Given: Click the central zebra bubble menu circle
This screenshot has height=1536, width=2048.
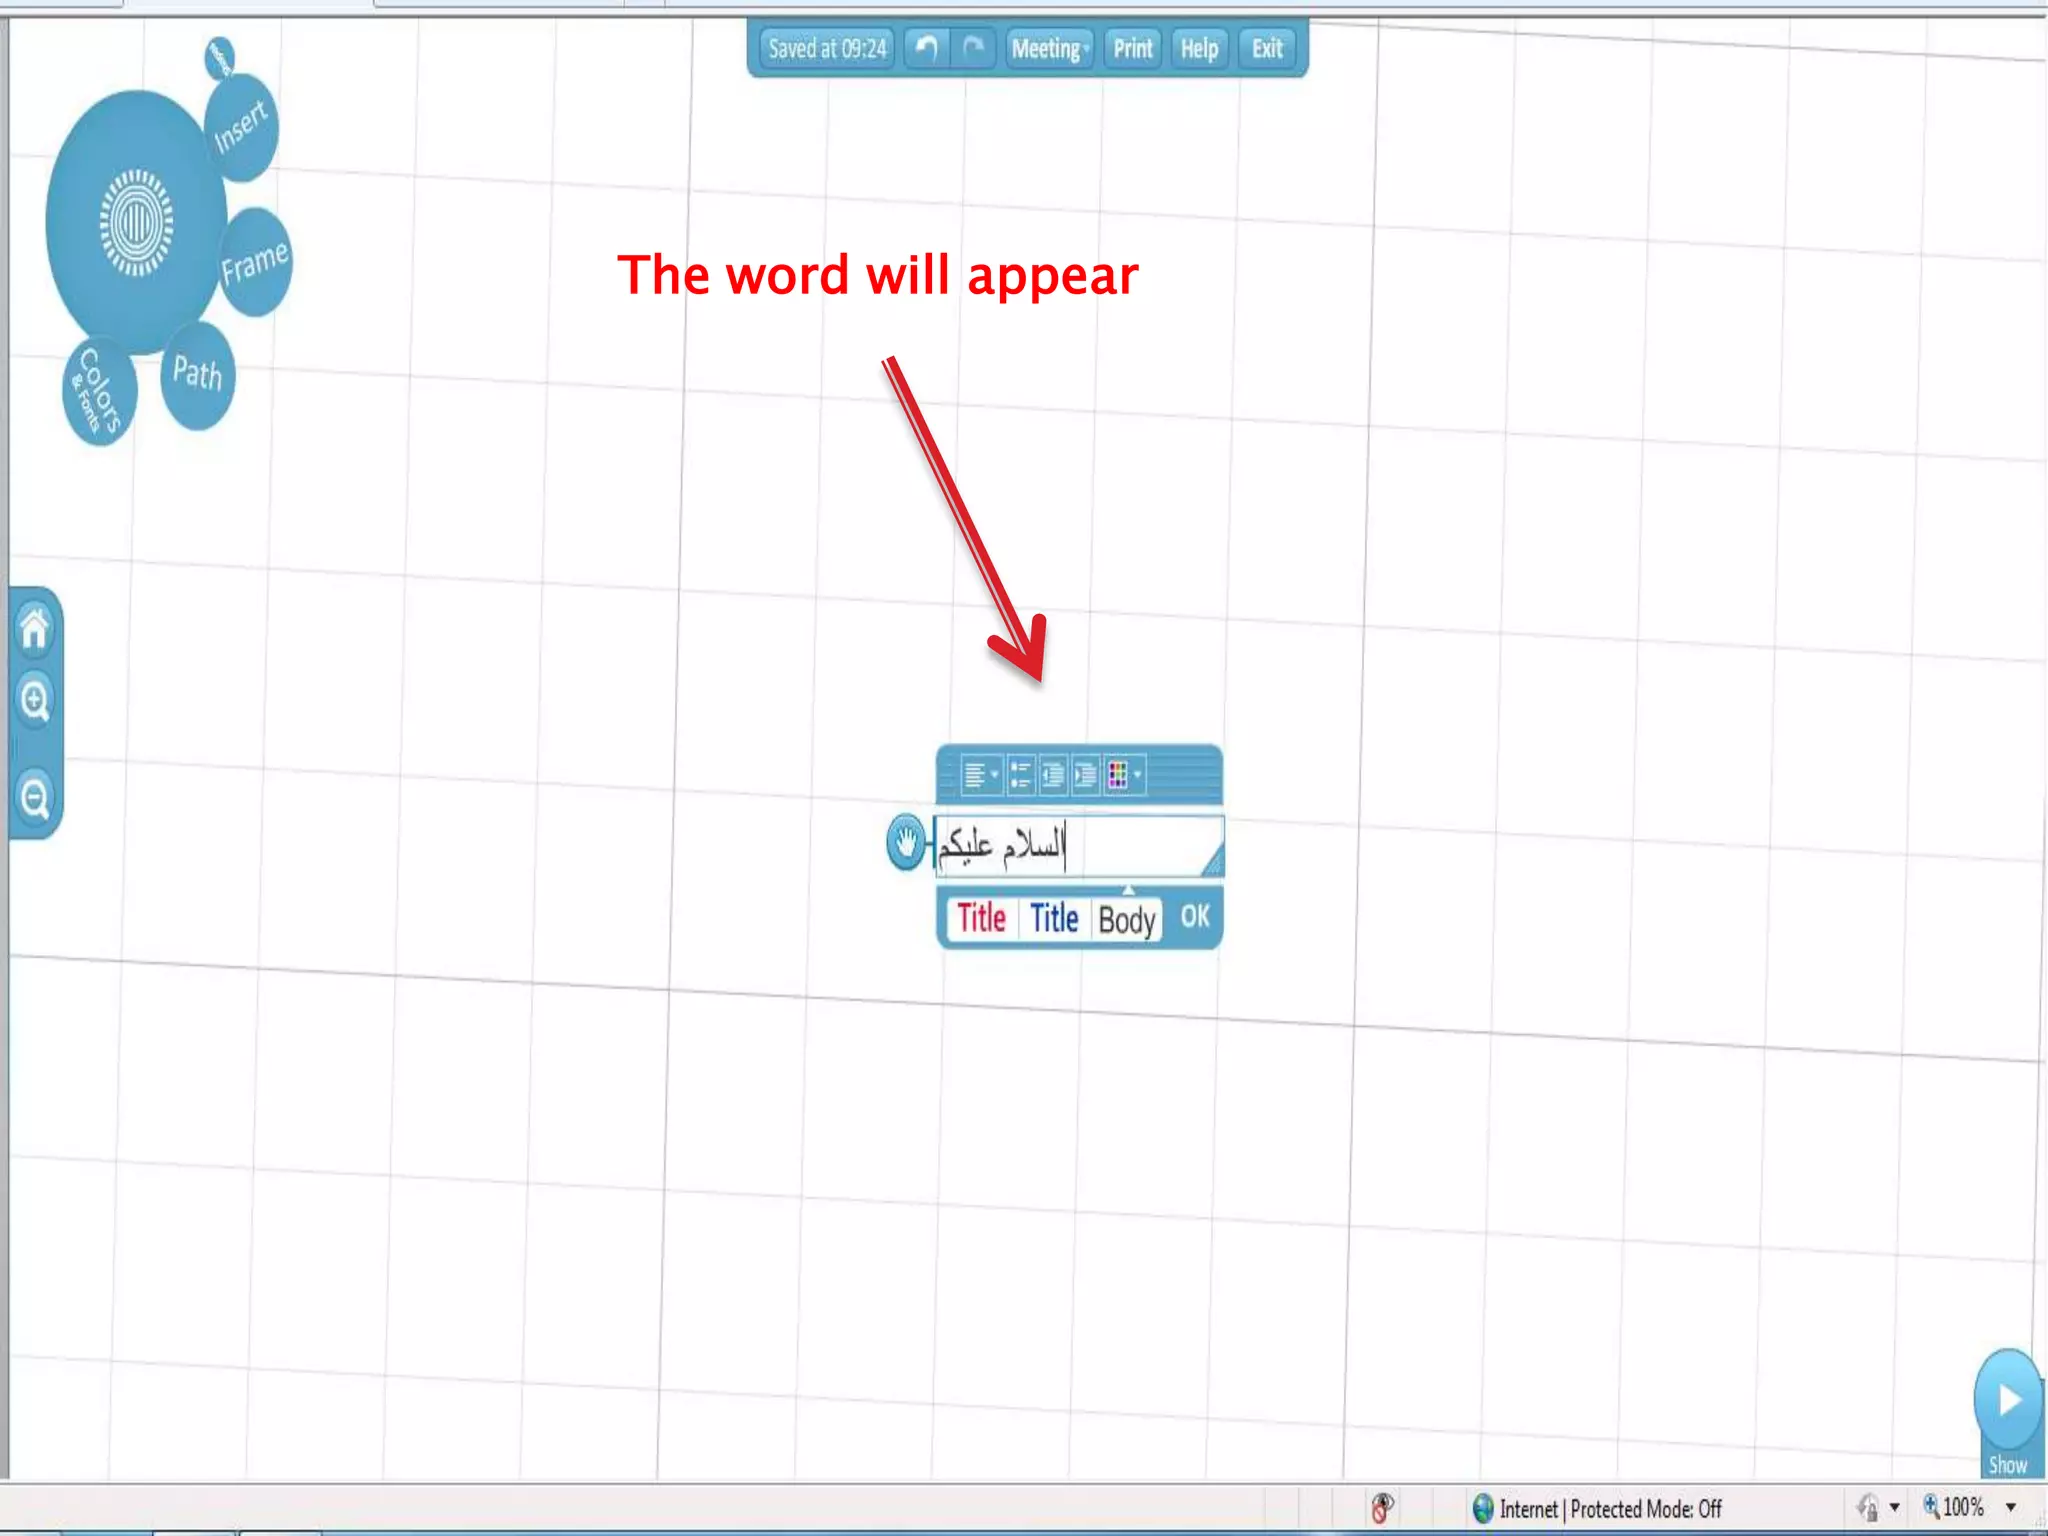Looking at the screenshot, I should [x=136, y=222].
